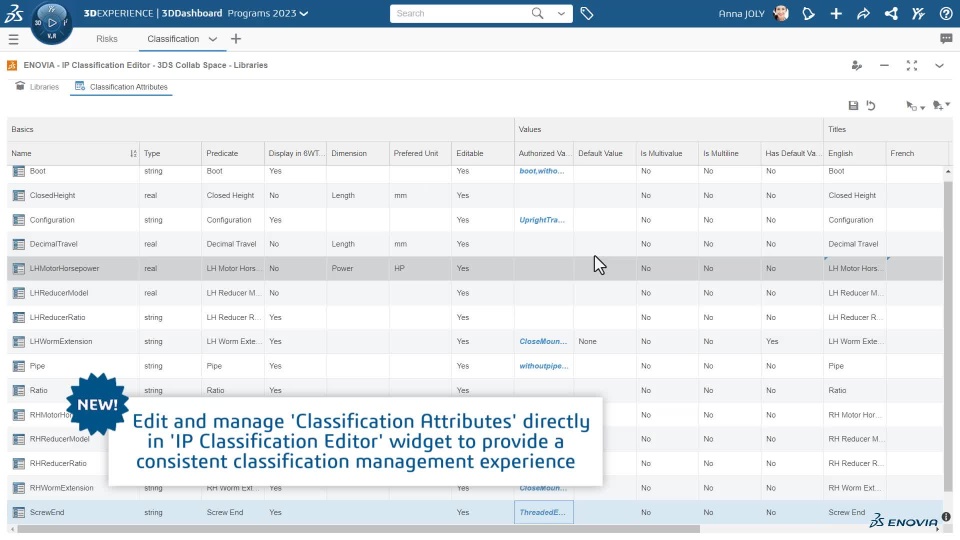Click the Boot row attribute icon
The image size is (960, 540).
pos(19,171)
